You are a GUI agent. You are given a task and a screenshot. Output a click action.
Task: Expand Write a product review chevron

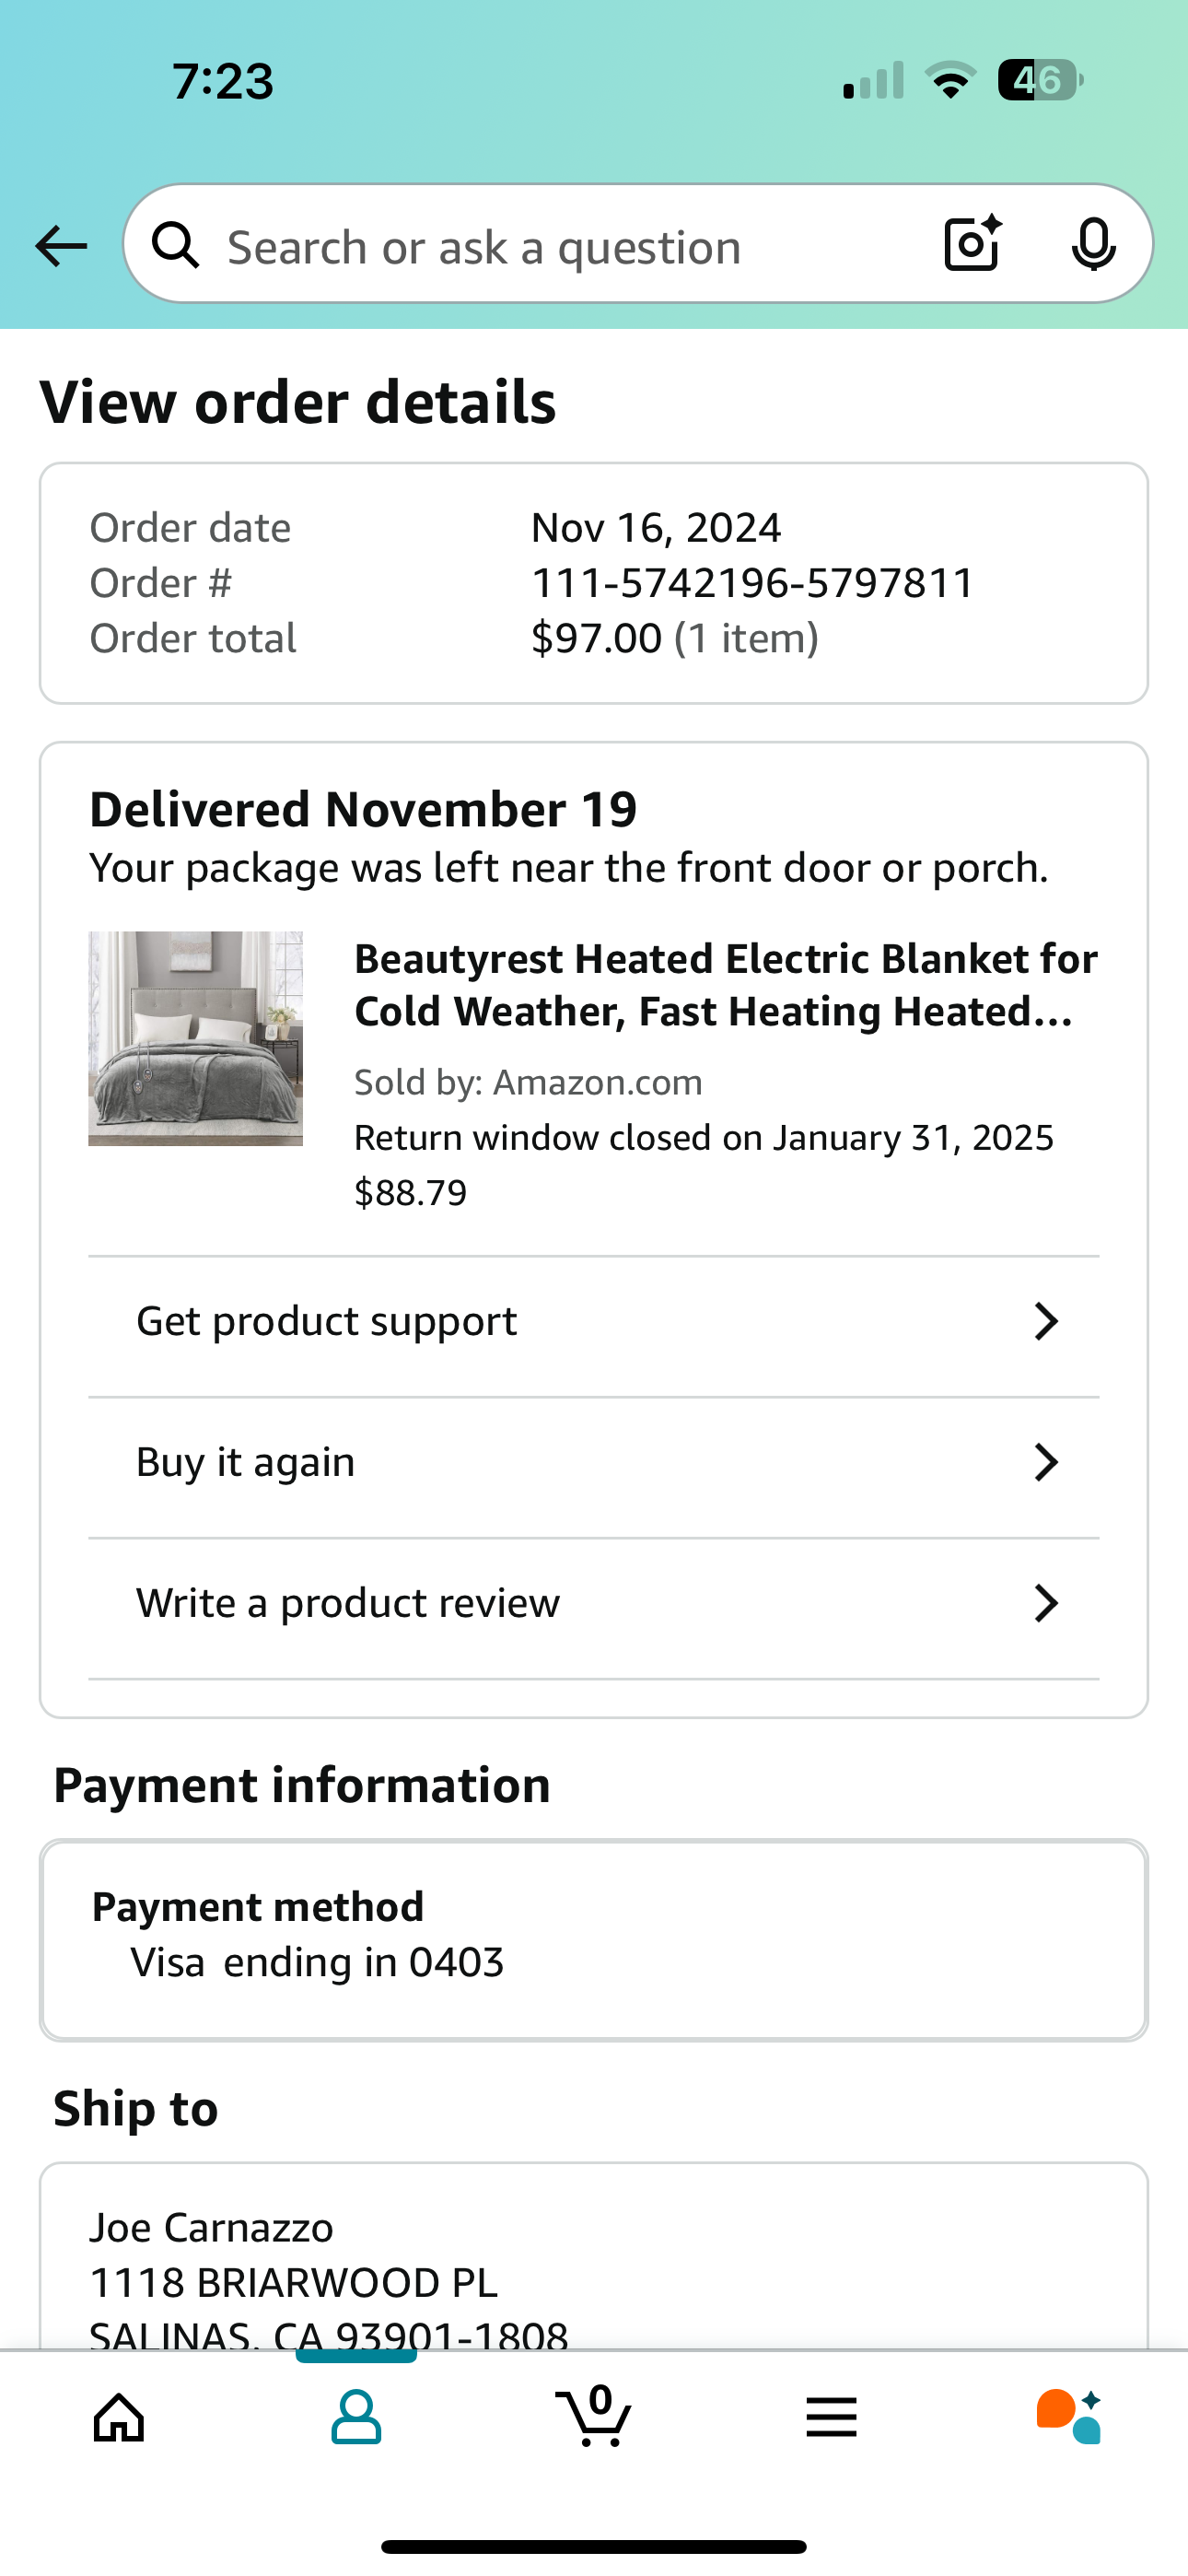pyautogui.click(x=1046, y=1603)
